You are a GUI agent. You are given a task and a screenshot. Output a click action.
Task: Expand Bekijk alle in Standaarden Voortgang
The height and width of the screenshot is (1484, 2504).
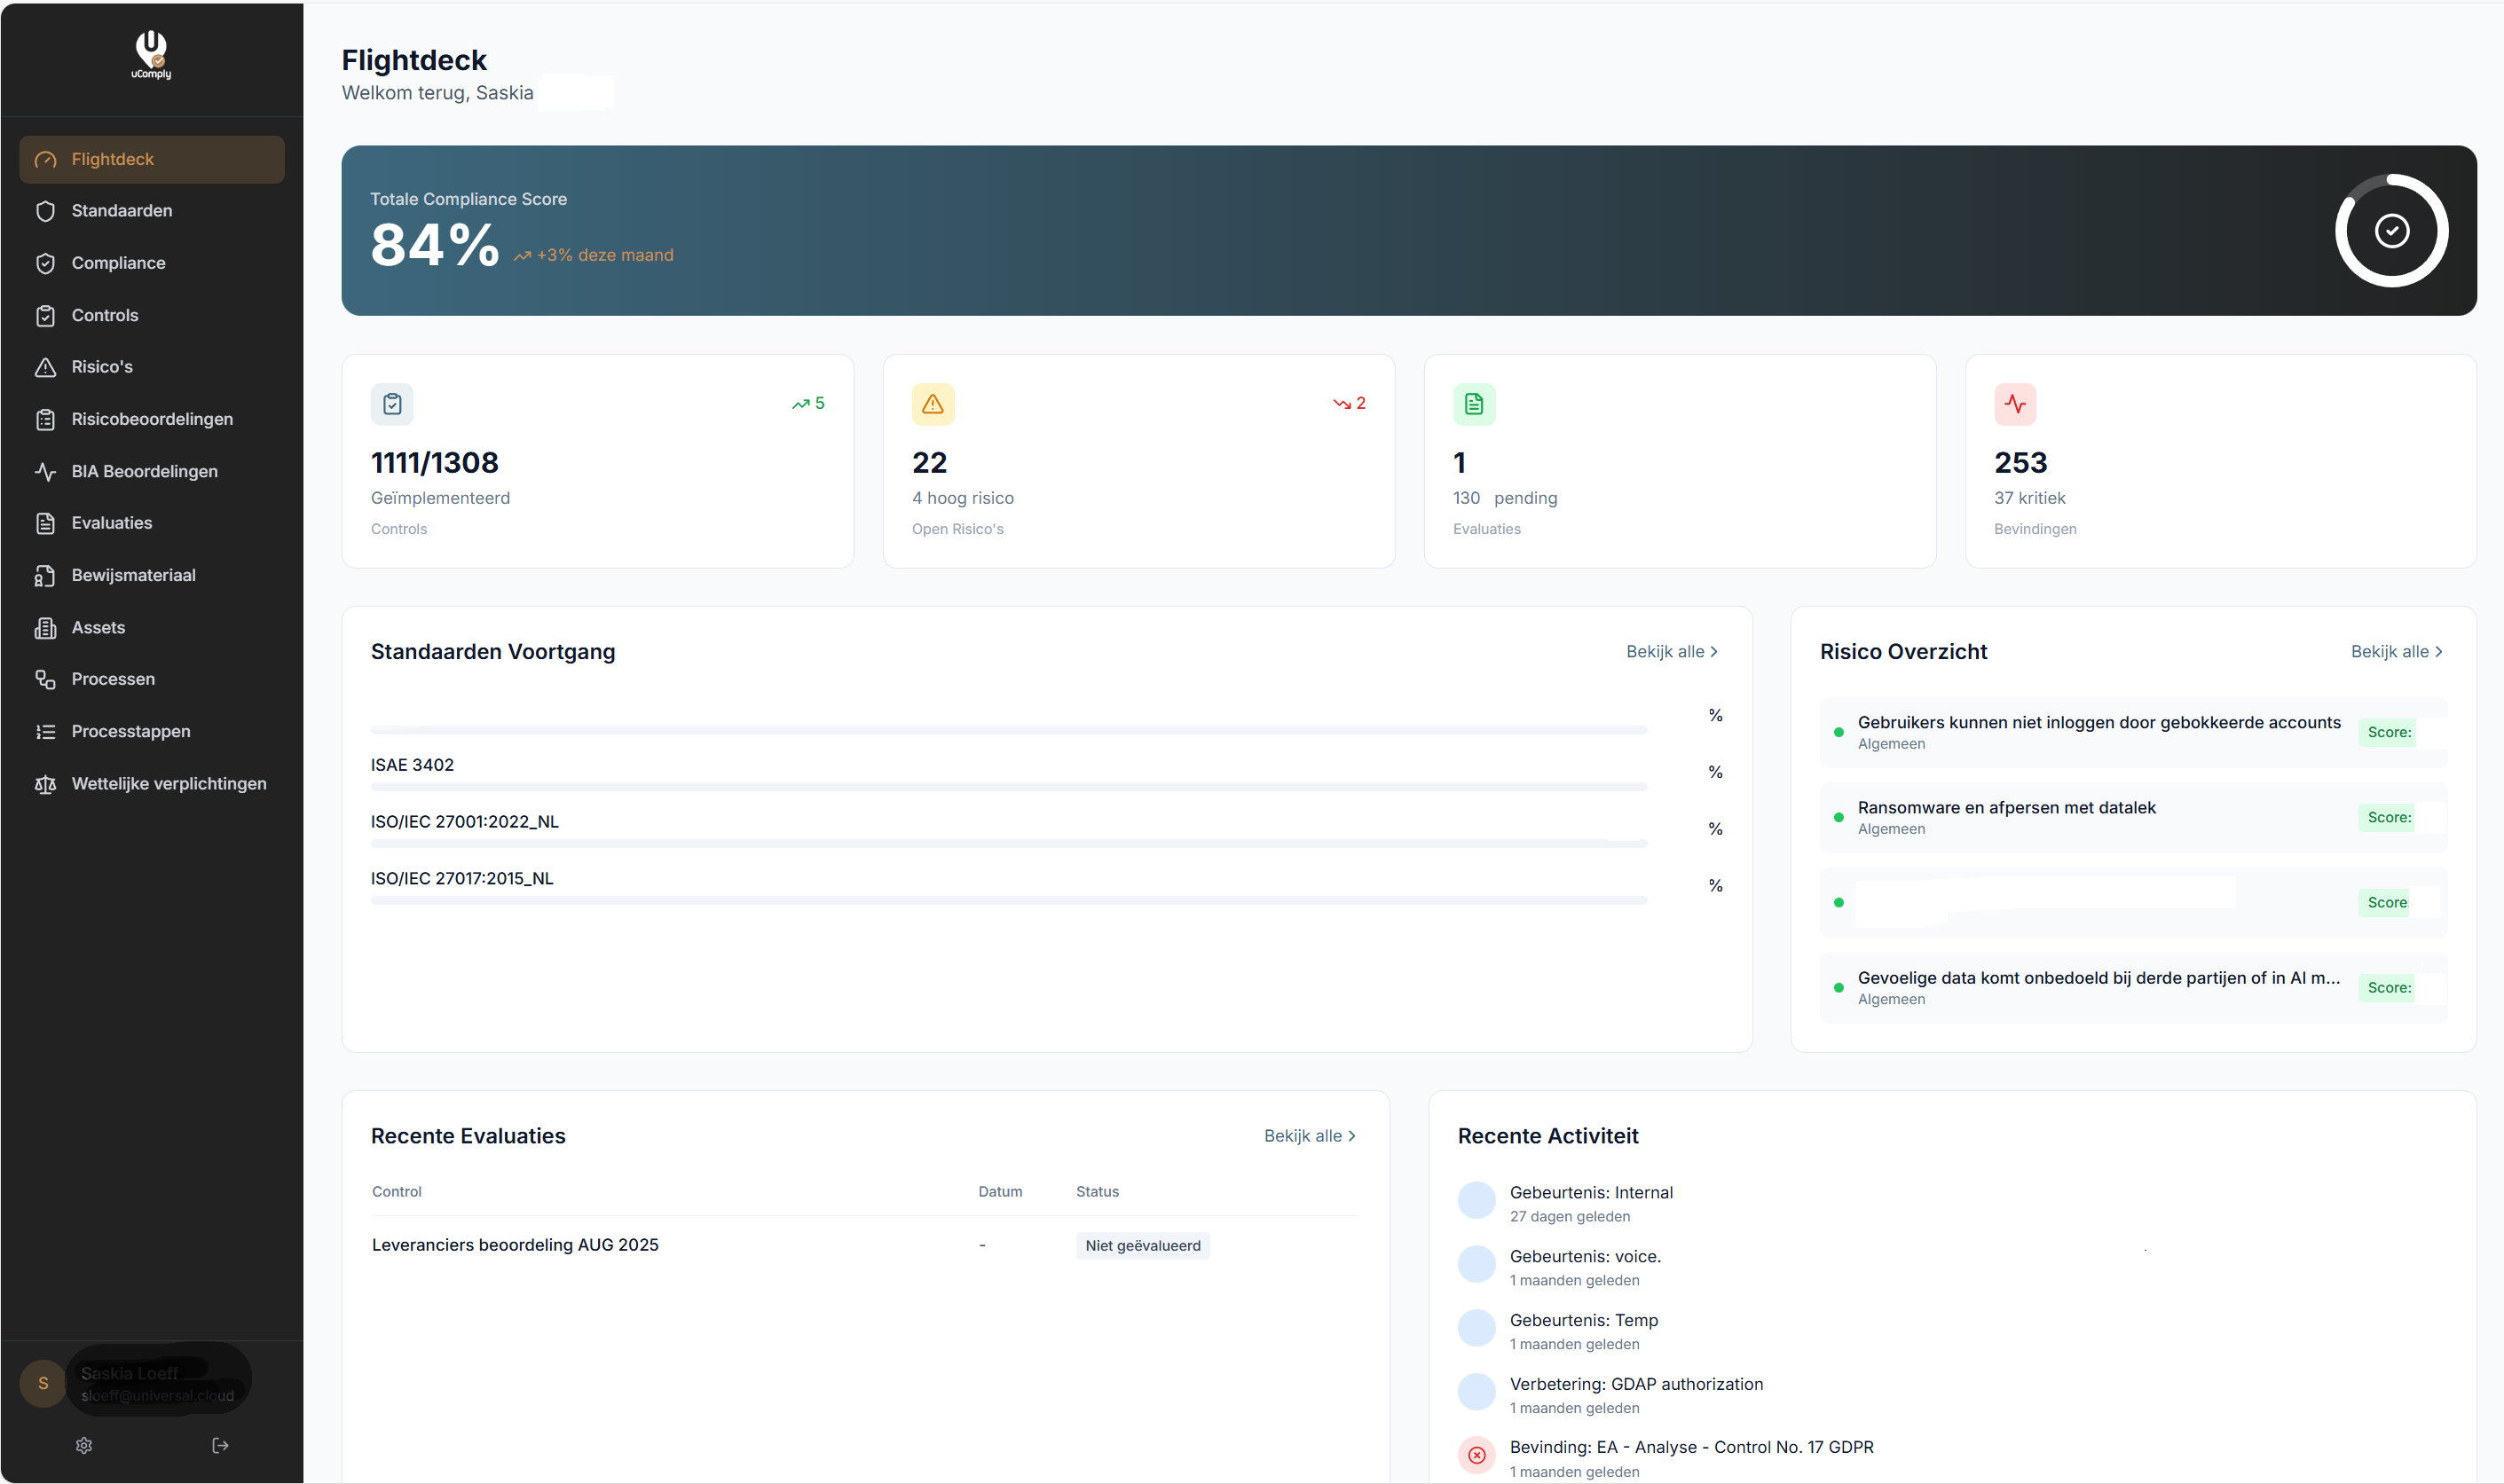[1671, 651]
